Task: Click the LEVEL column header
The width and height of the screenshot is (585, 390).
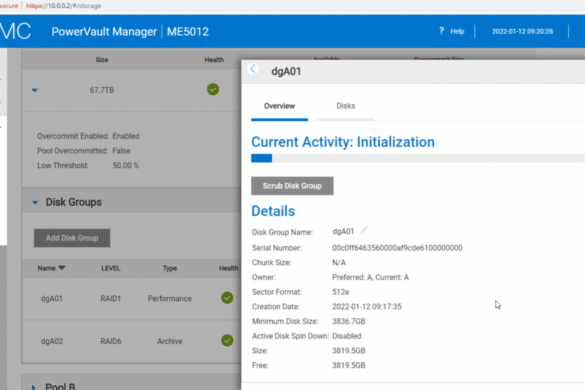Action: [x=110, y=268]
